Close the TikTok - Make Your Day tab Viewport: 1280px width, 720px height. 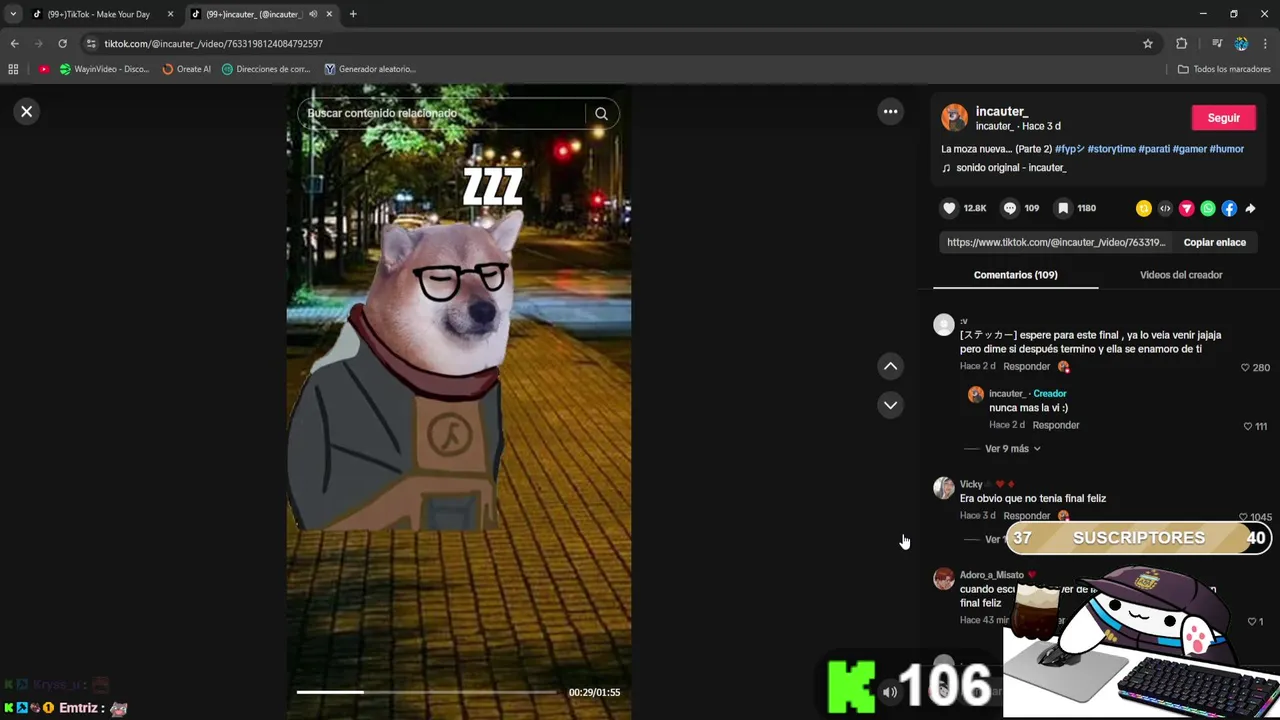click(170, 14)
